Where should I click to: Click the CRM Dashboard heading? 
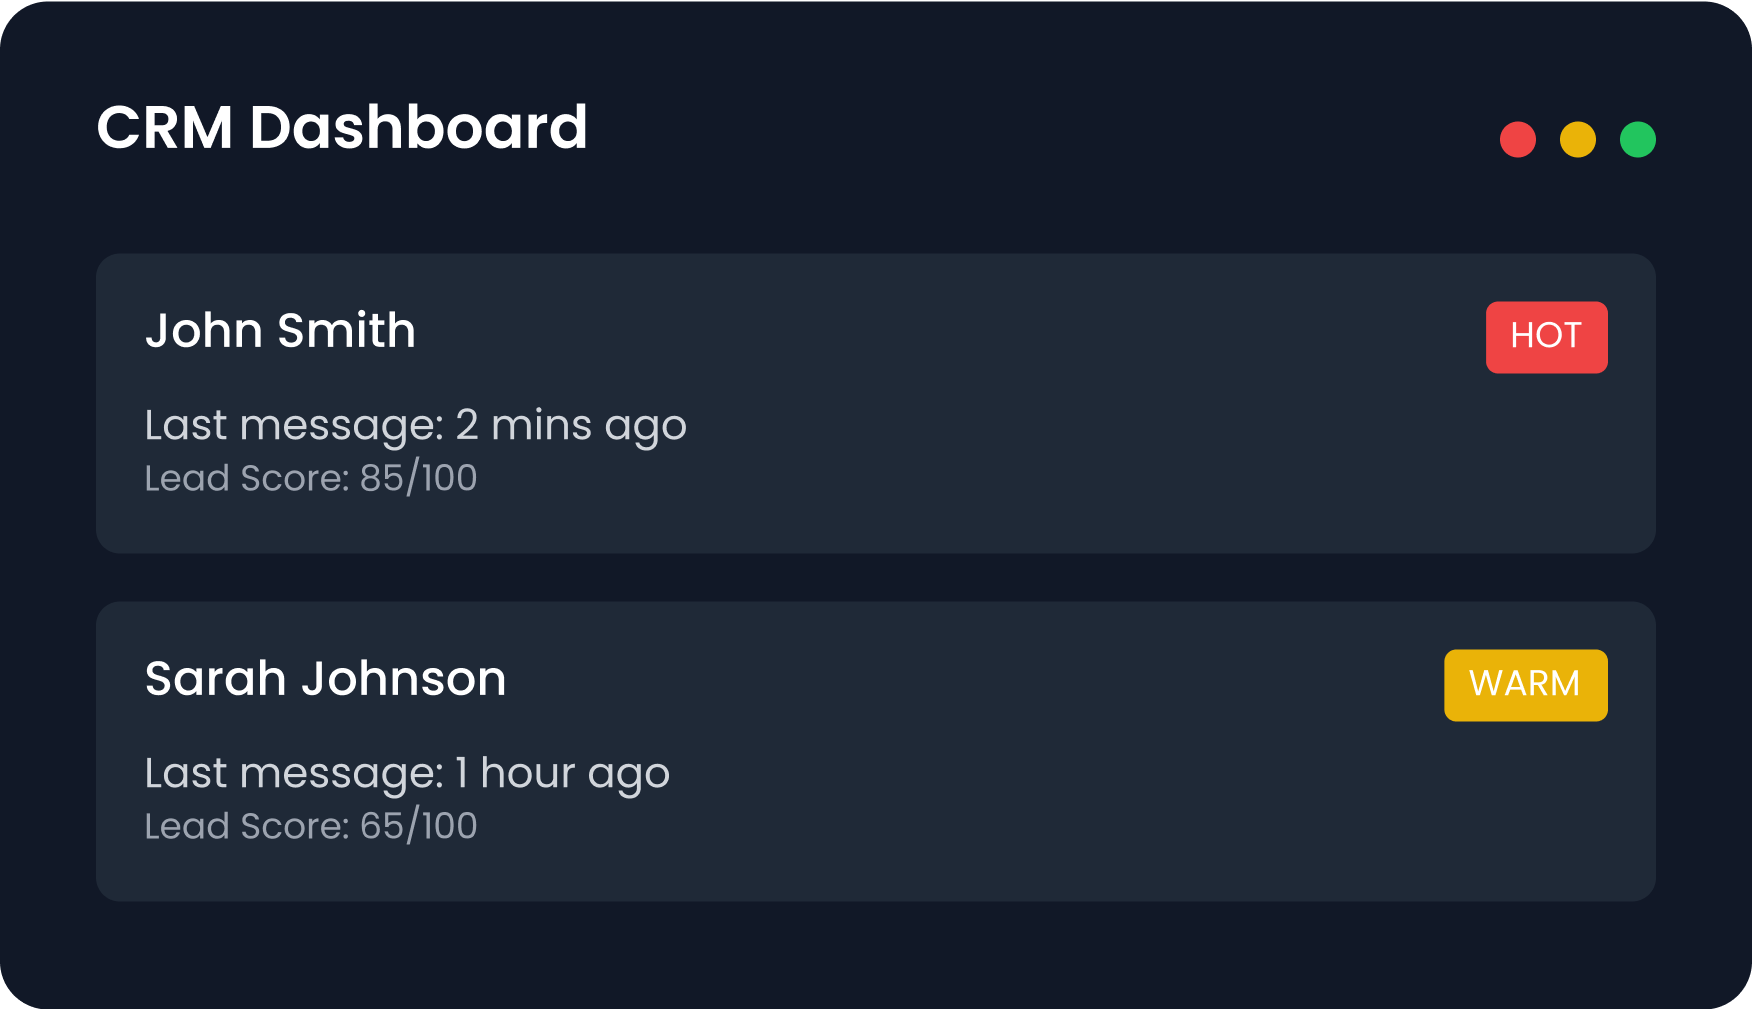[342, 128]
